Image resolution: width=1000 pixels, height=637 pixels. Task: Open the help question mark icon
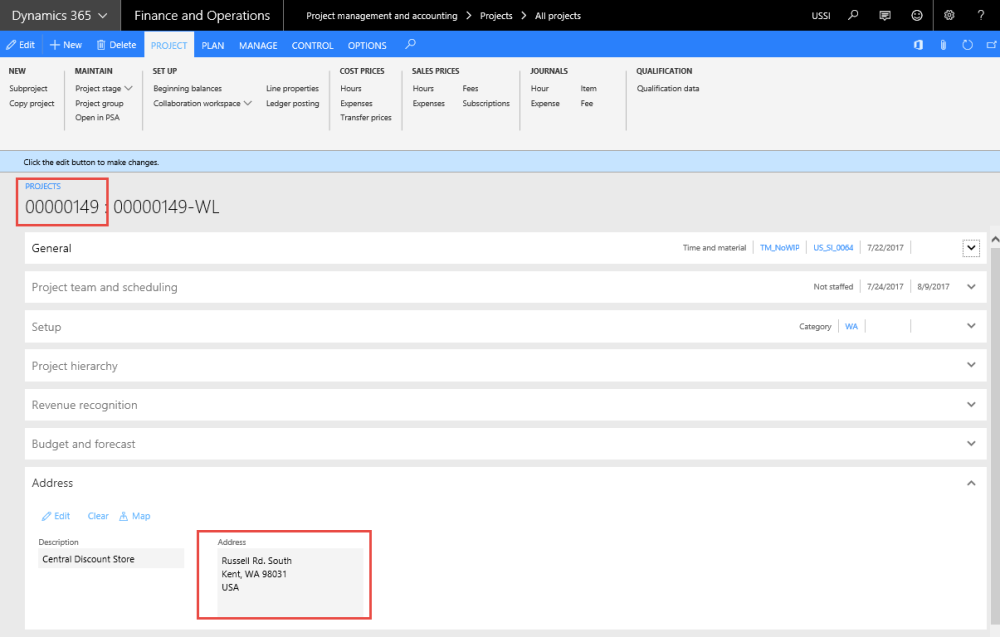(x=981, y=15)
